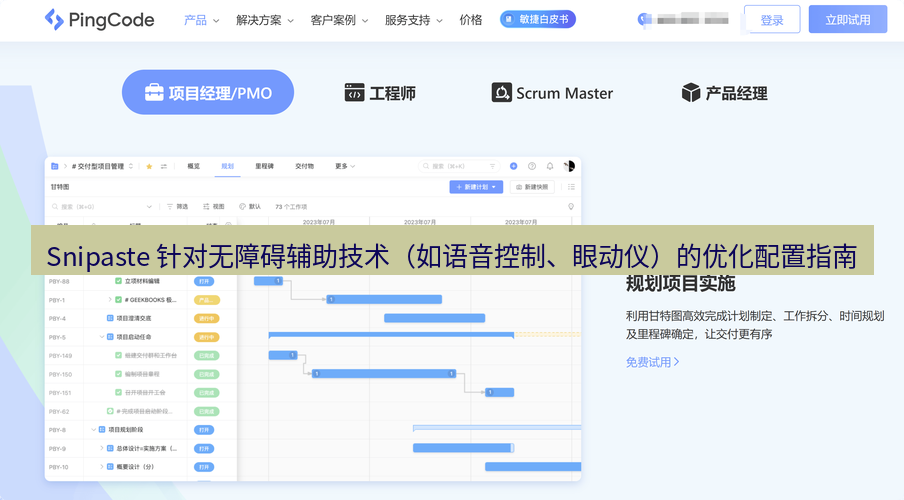
Task: Click the help question mark icon
Action: [532, 166]
